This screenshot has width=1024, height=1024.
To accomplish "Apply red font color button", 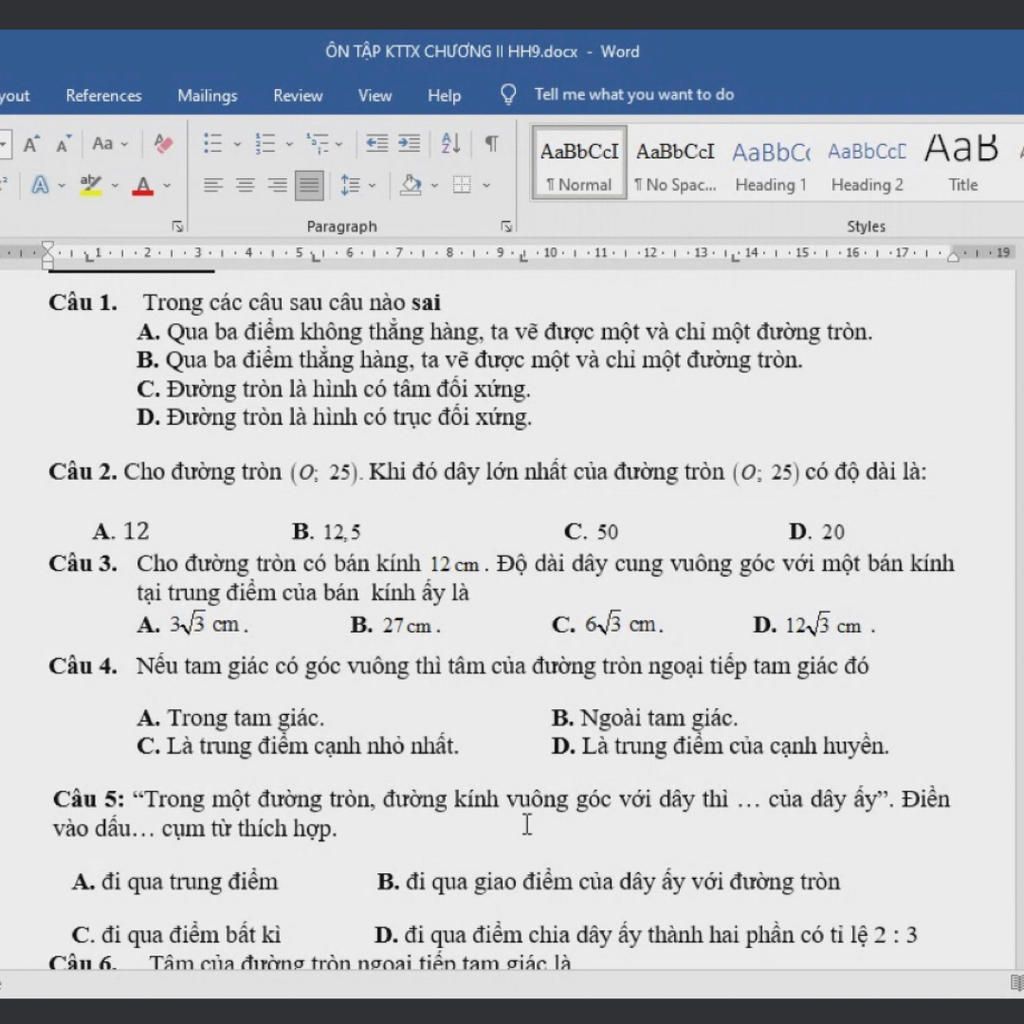I will [x=143, y=185].
